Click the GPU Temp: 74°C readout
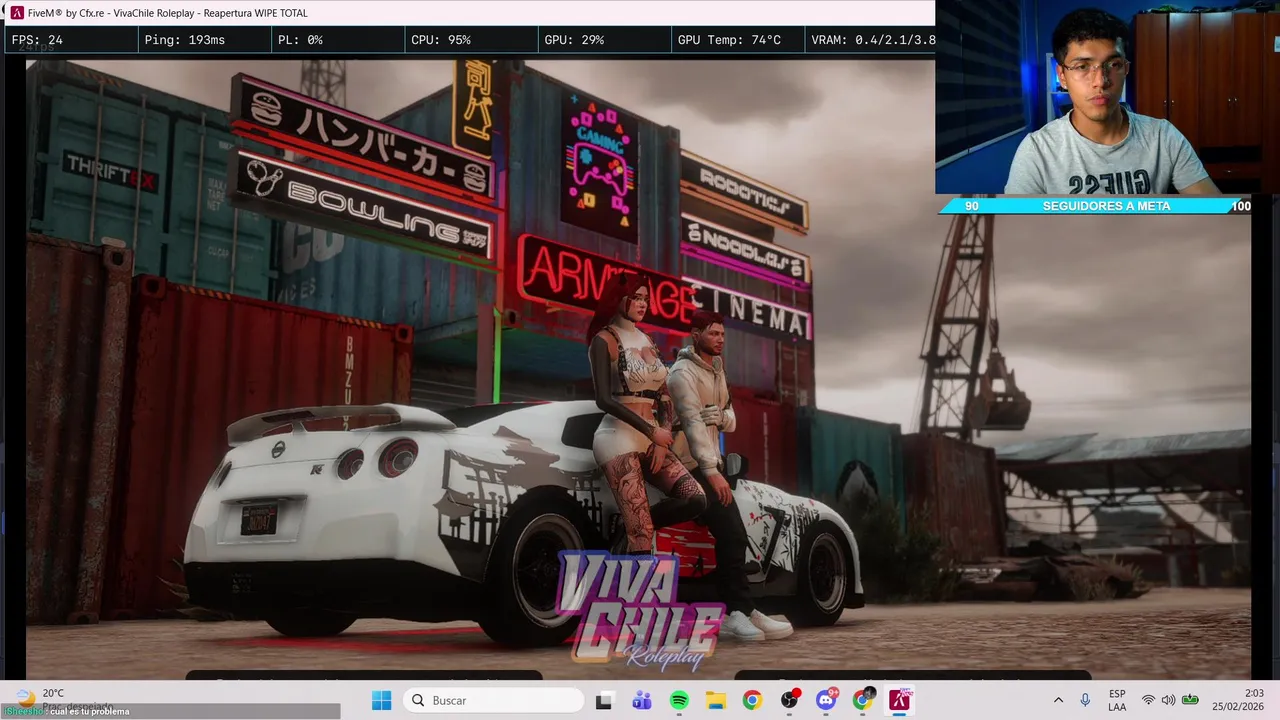 (x=729, y=40)
